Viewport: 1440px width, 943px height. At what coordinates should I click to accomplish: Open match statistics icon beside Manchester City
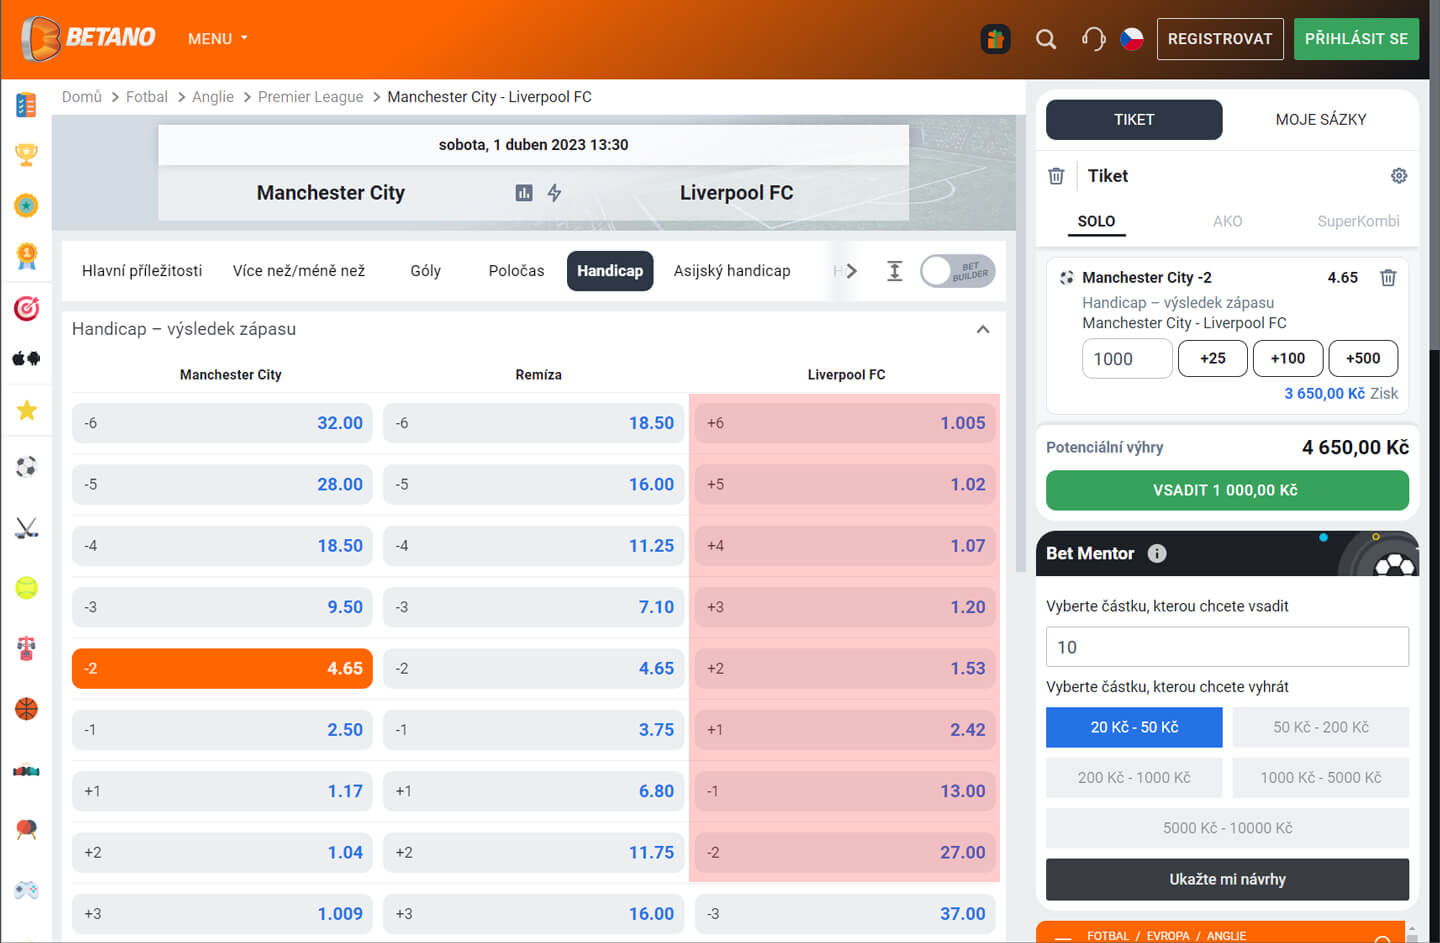(524, 193)
